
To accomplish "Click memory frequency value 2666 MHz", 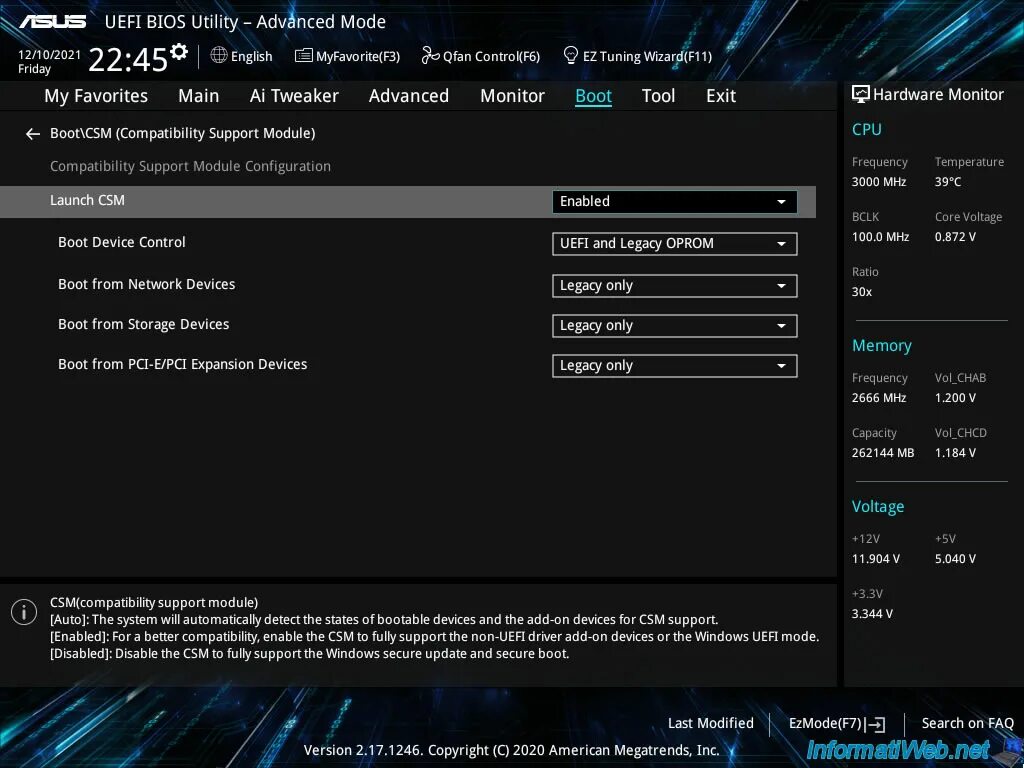I will [x=879, y=398].
